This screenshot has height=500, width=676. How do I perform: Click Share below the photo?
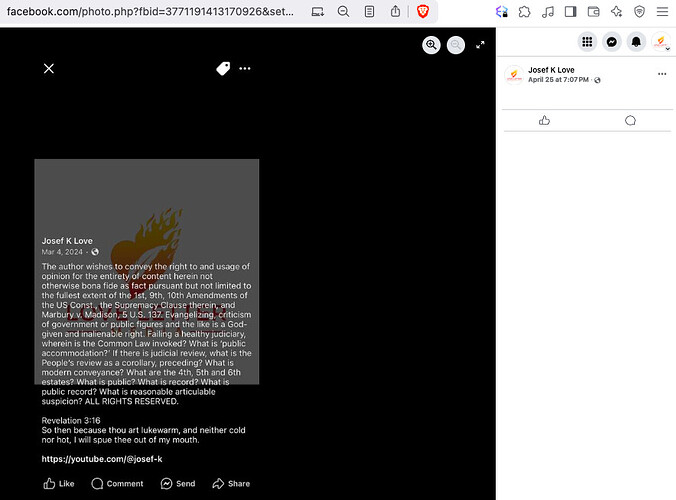[x=231, y=484]
